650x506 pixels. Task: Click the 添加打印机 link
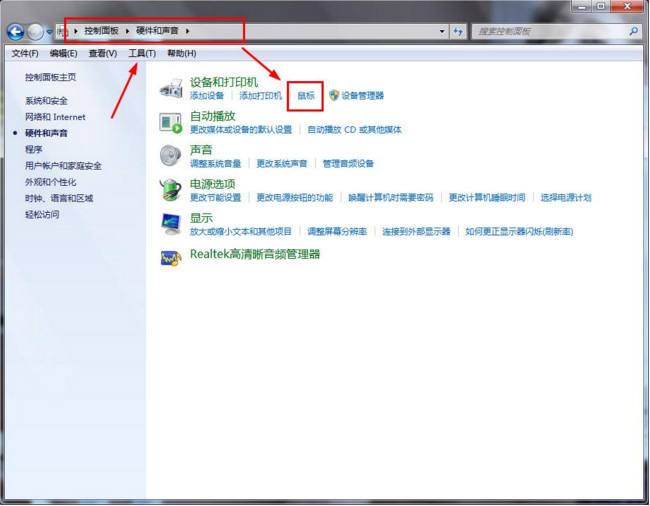(261, 96)
